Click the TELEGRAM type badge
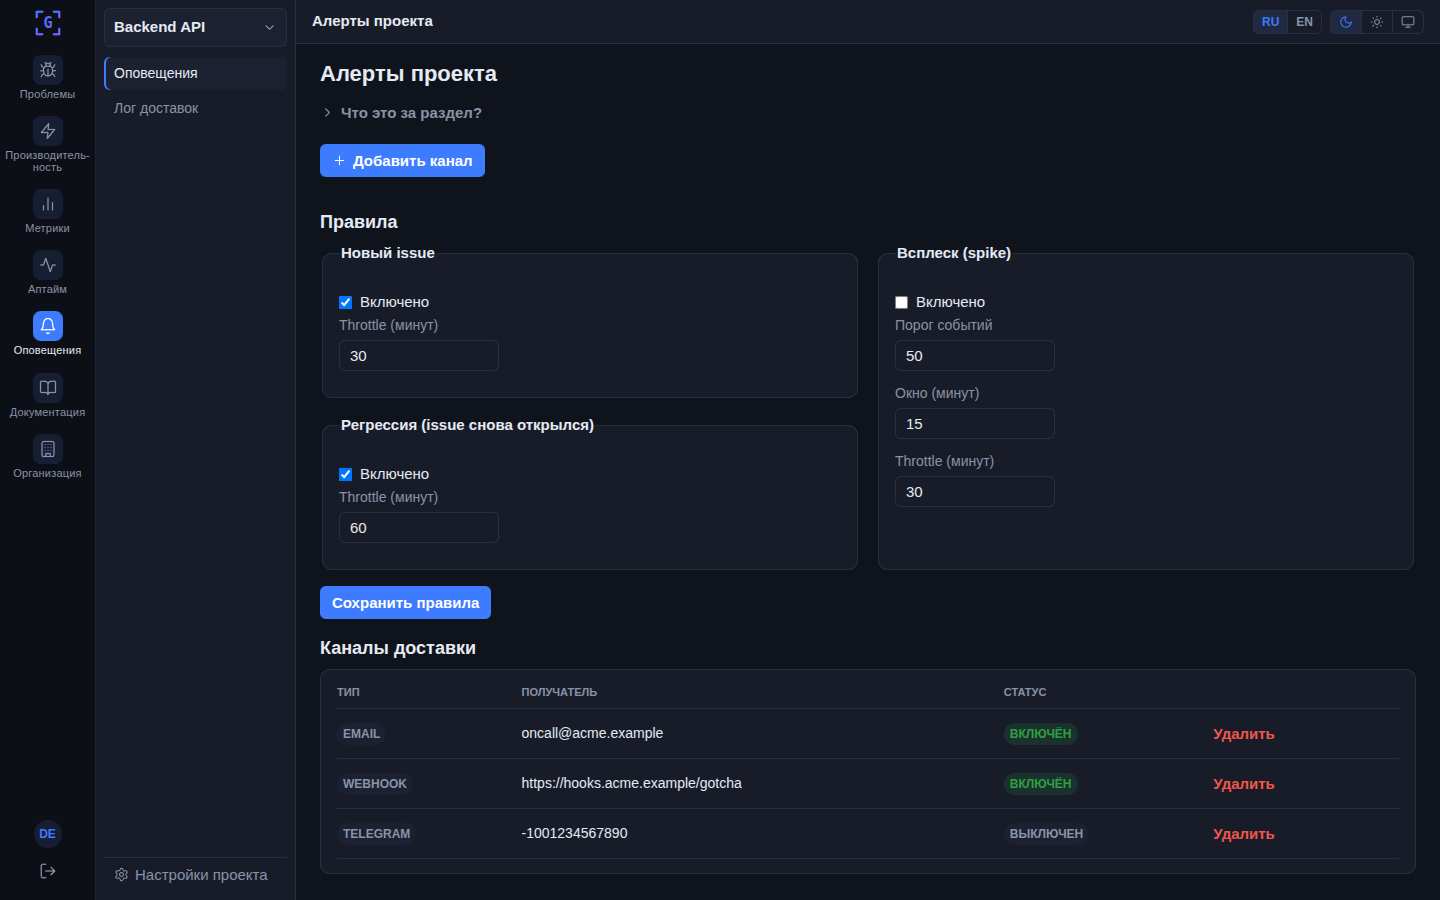1440x900 pixels. click(376, 834)
